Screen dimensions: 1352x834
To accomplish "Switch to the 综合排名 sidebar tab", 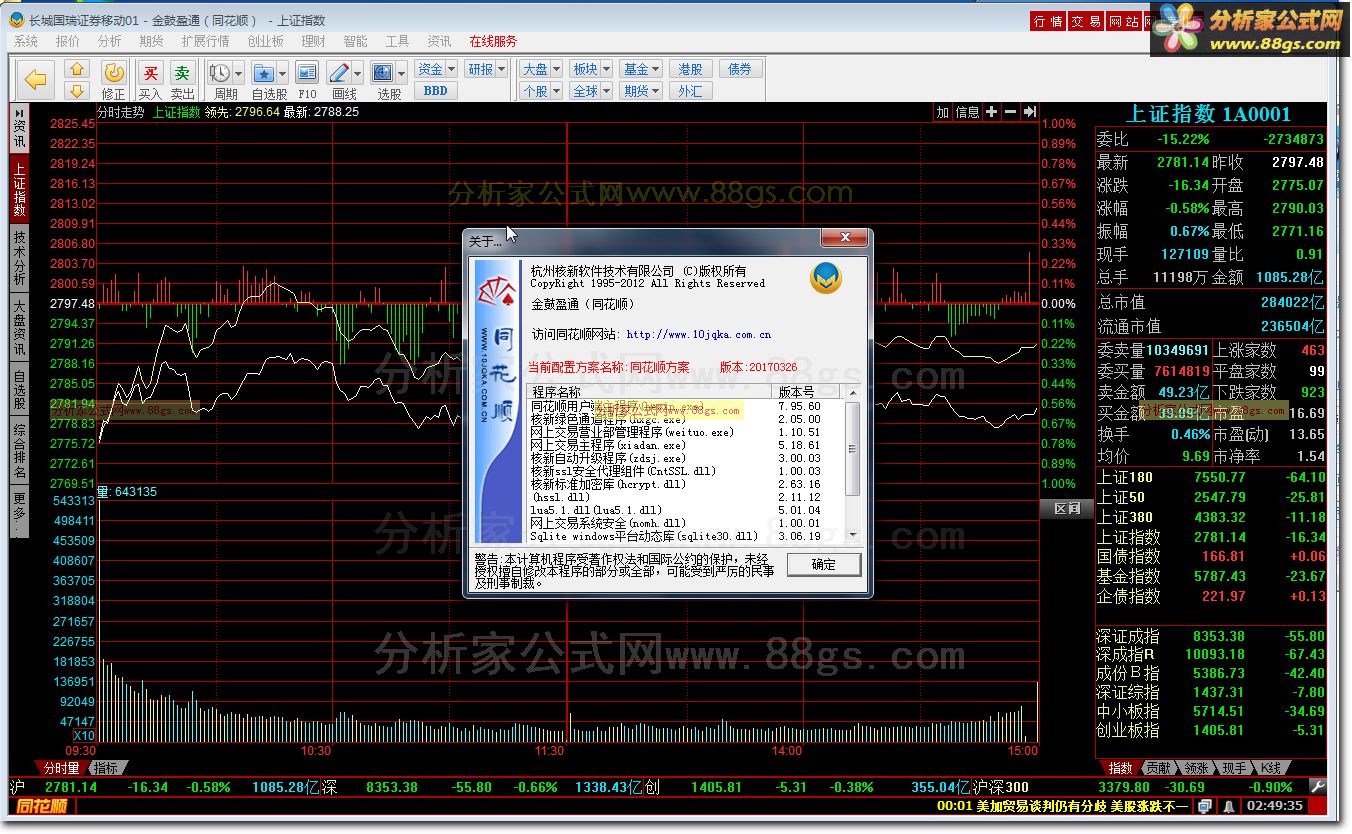I will [19, 453].
